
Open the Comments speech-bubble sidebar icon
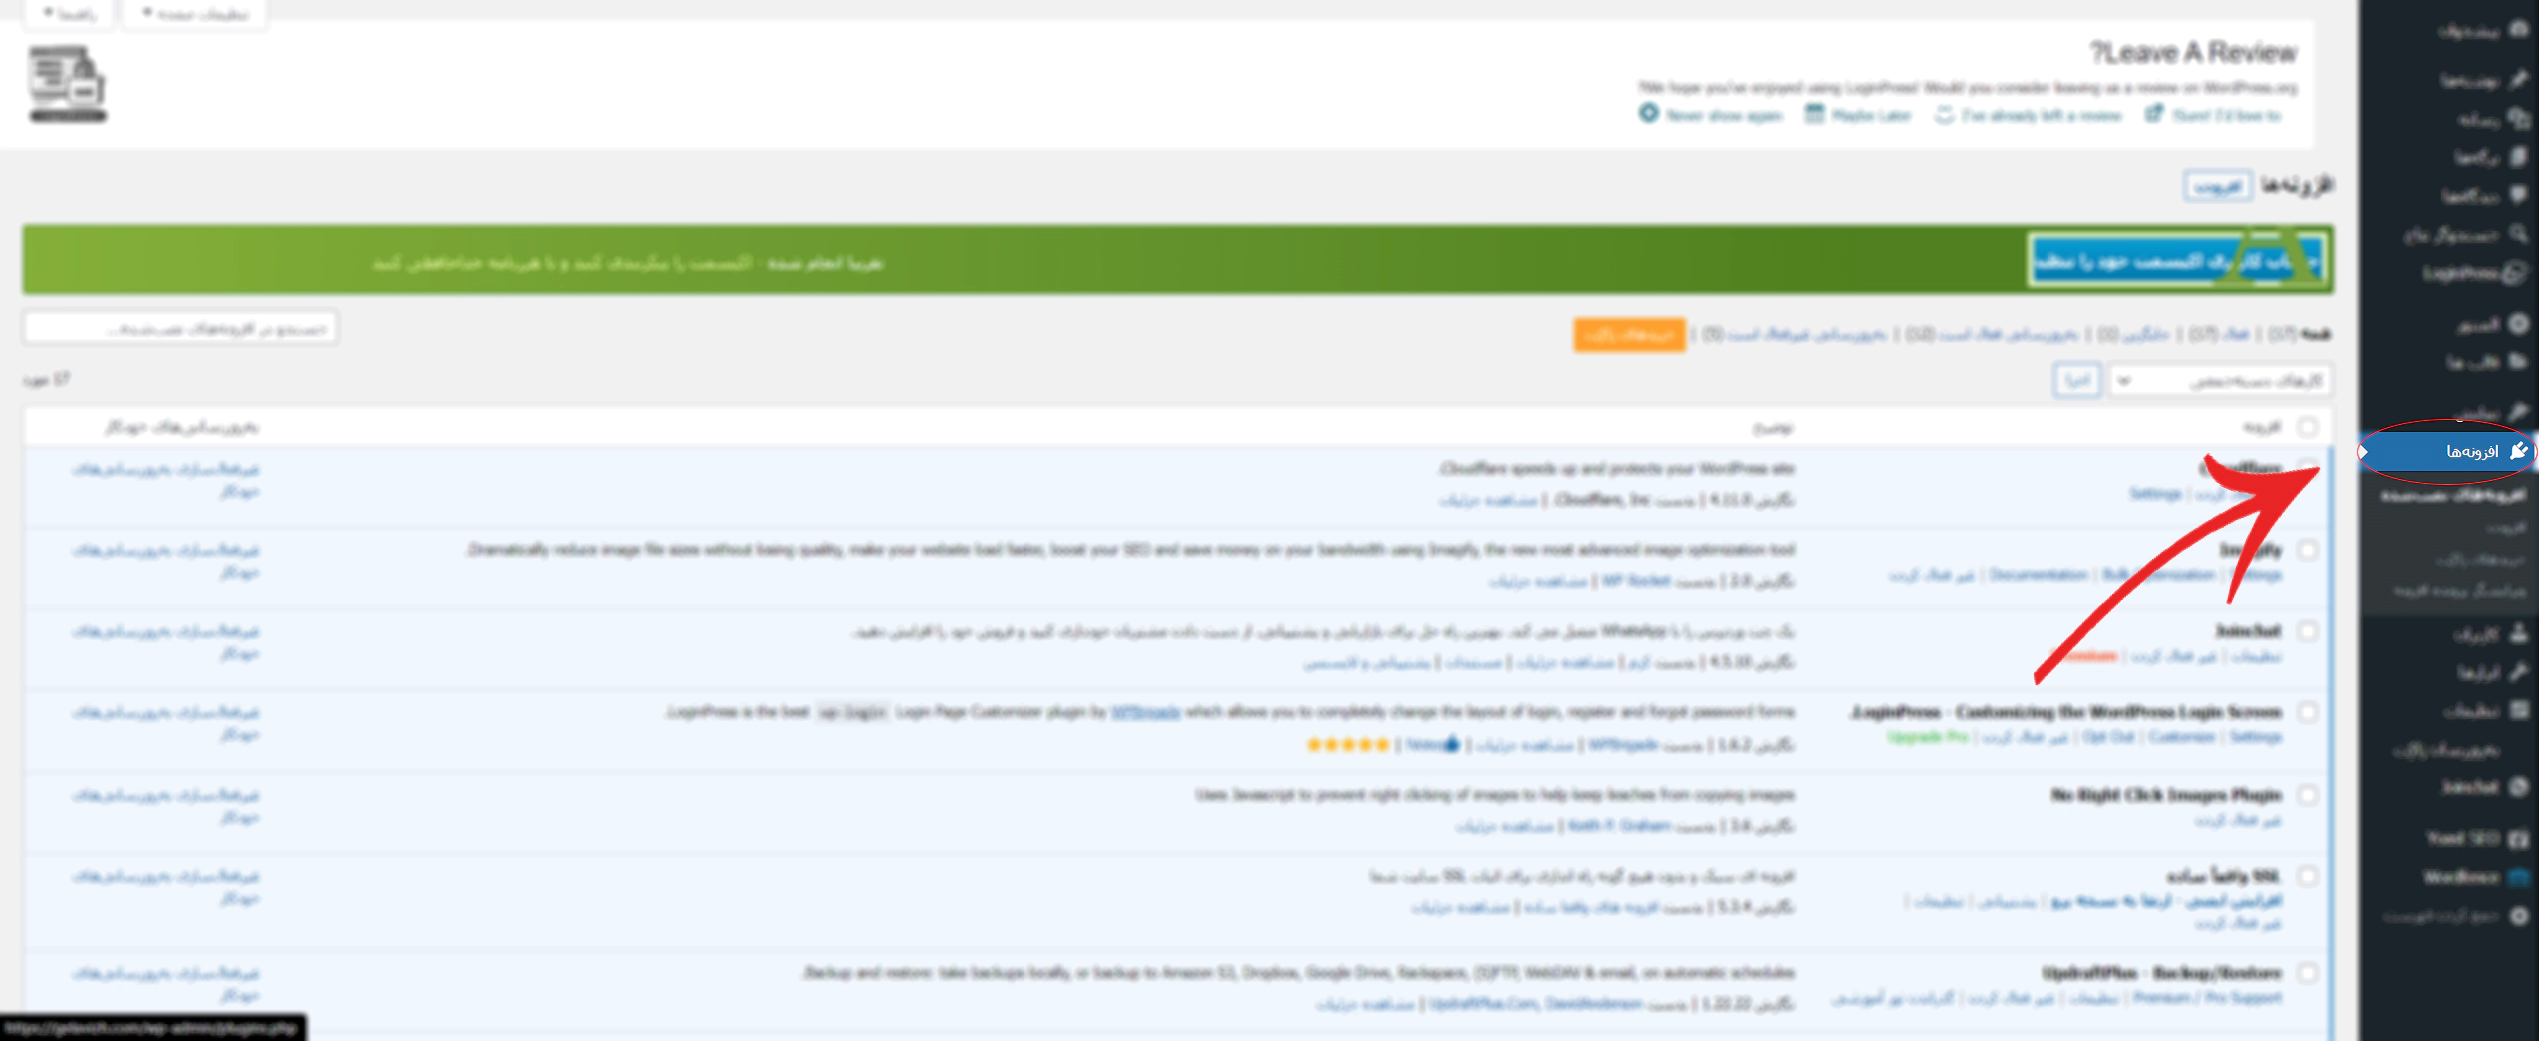pyautogui.click(x=2518, y=194)
